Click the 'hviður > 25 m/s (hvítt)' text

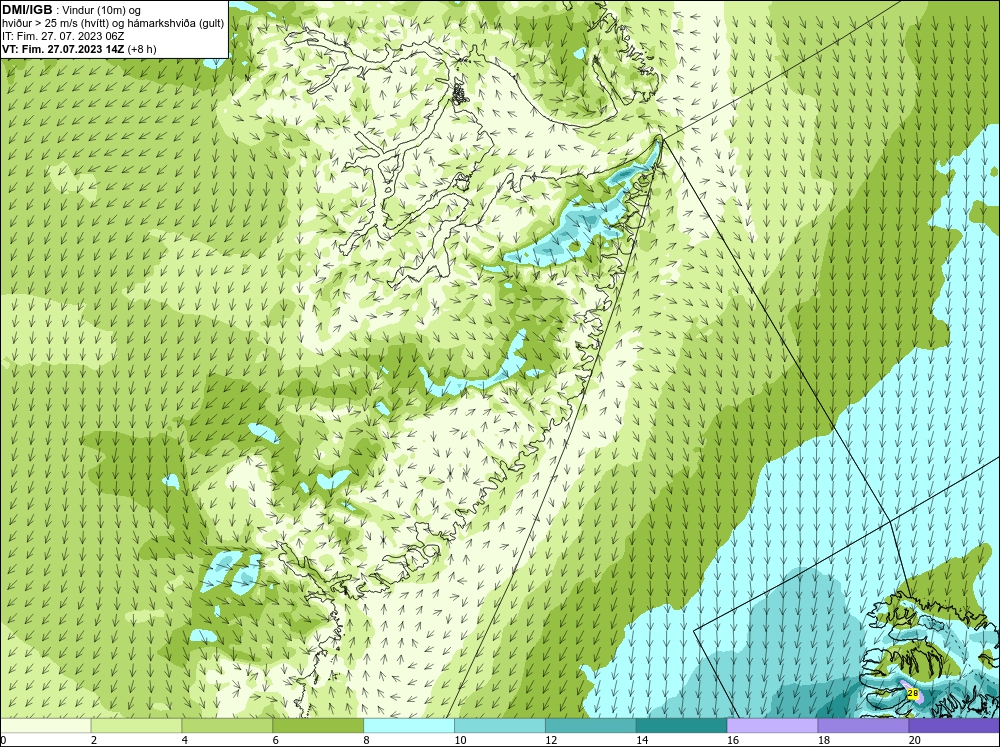click(55, 23)
